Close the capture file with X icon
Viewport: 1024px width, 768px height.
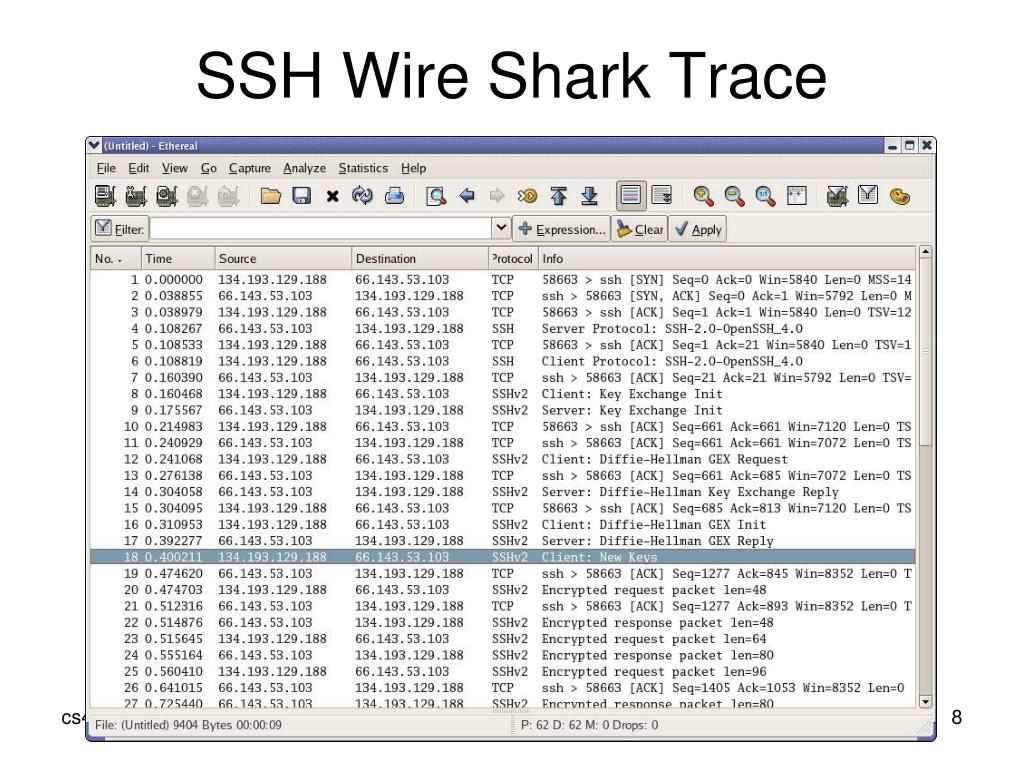(332, 196)
